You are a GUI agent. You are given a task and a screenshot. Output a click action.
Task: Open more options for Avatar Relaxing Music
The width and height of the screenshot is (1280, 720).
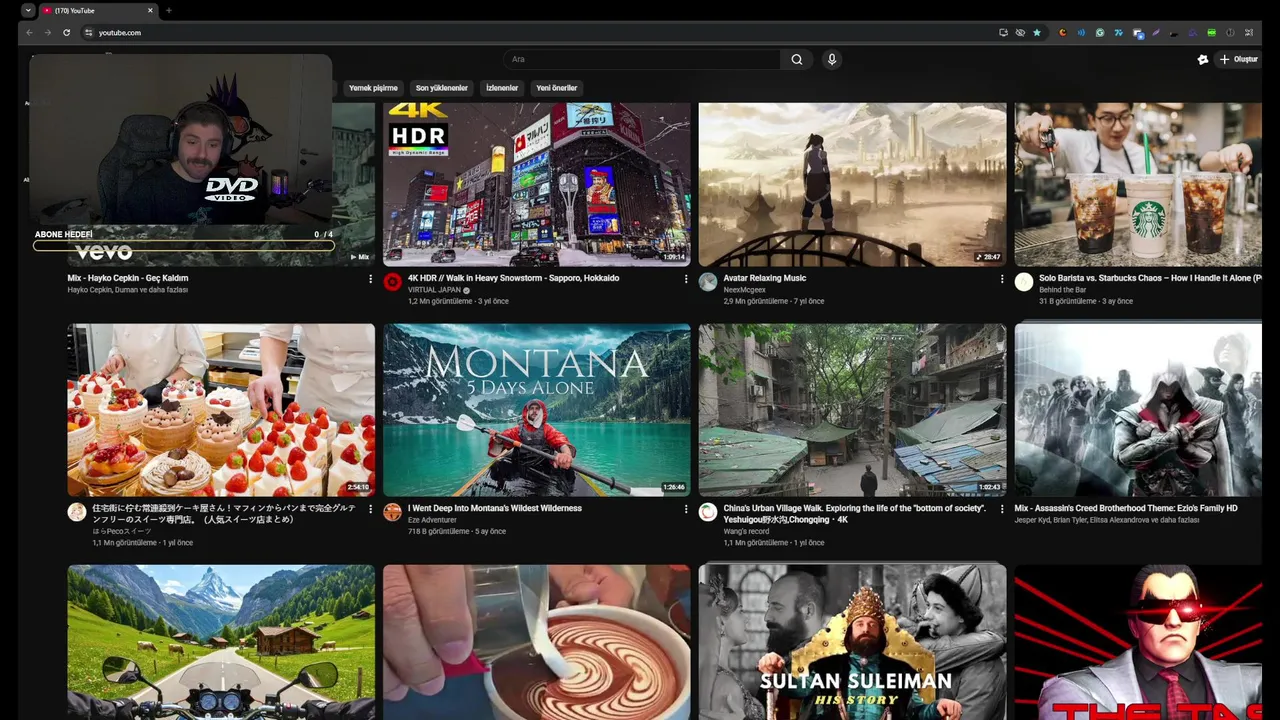[1002, 279]
